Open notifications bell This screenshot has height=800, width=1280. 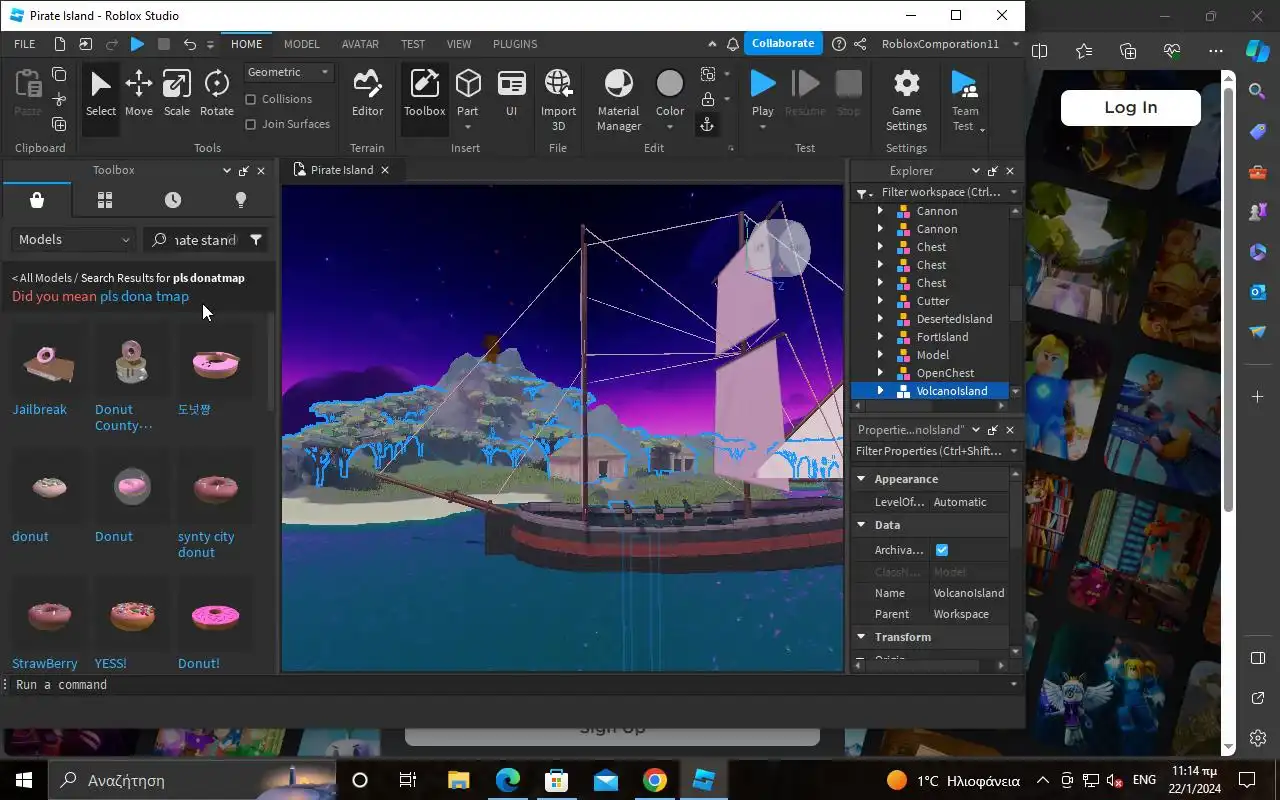pyautogui.click(x=733, y=44)
